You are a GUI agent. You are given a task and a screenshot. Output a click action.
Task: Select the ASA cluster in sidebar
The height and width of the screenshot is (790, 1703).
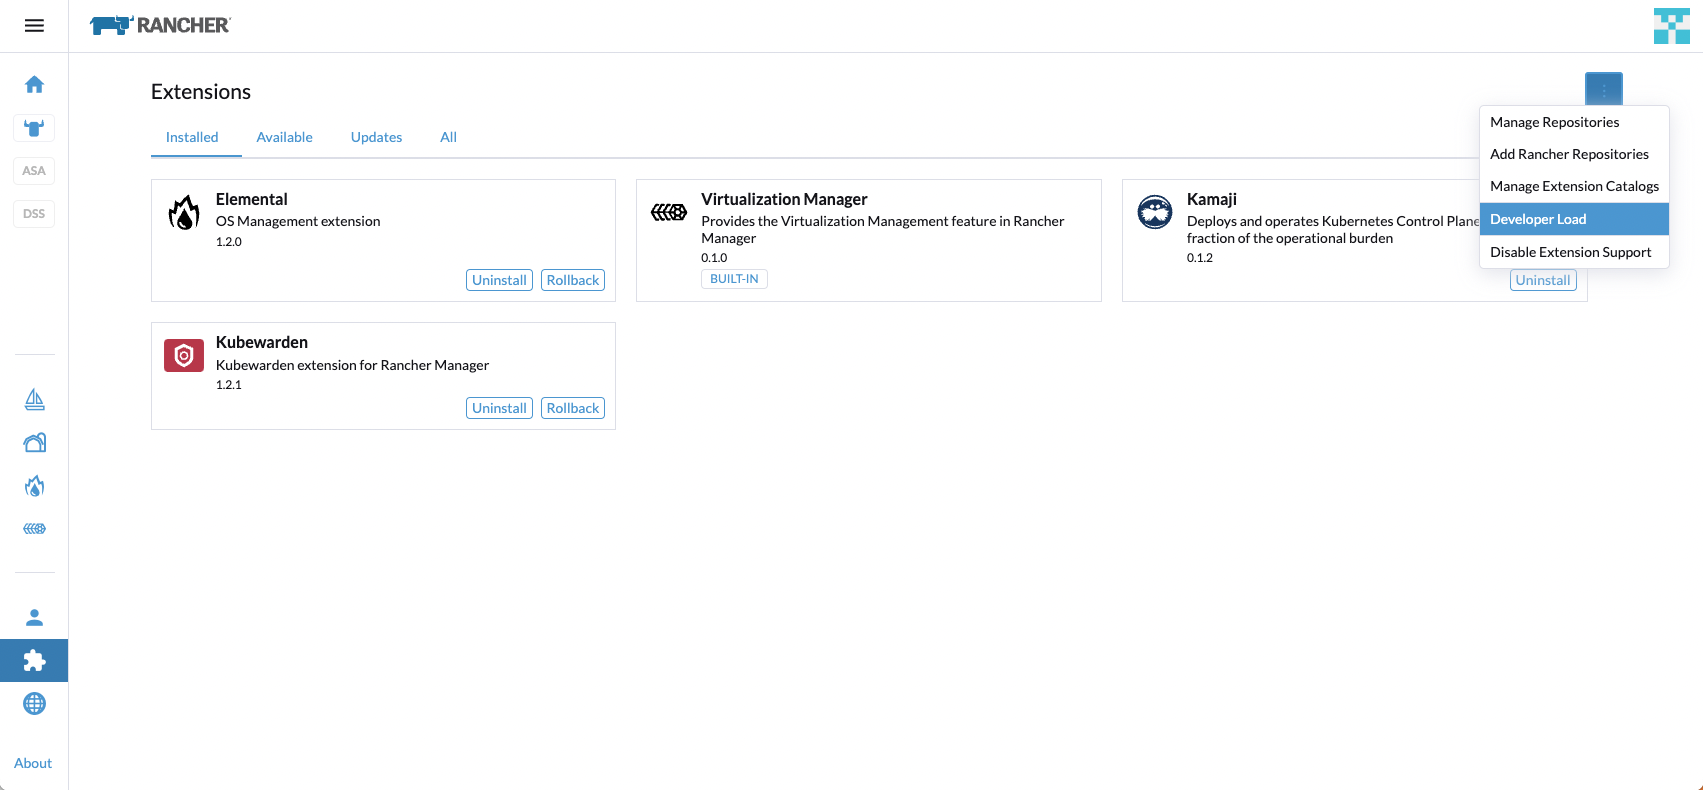click(34, 171)
